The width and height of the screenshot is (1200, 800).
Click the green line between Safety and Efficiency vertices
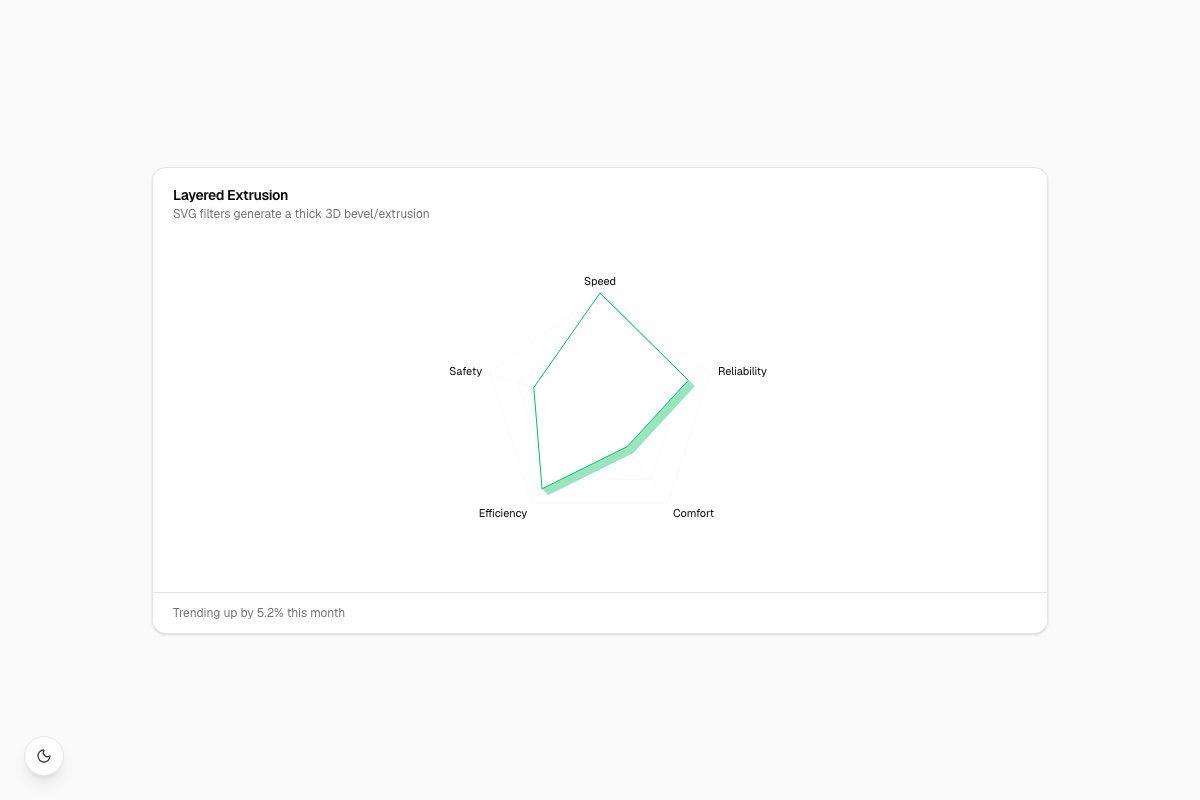(538, 437)
